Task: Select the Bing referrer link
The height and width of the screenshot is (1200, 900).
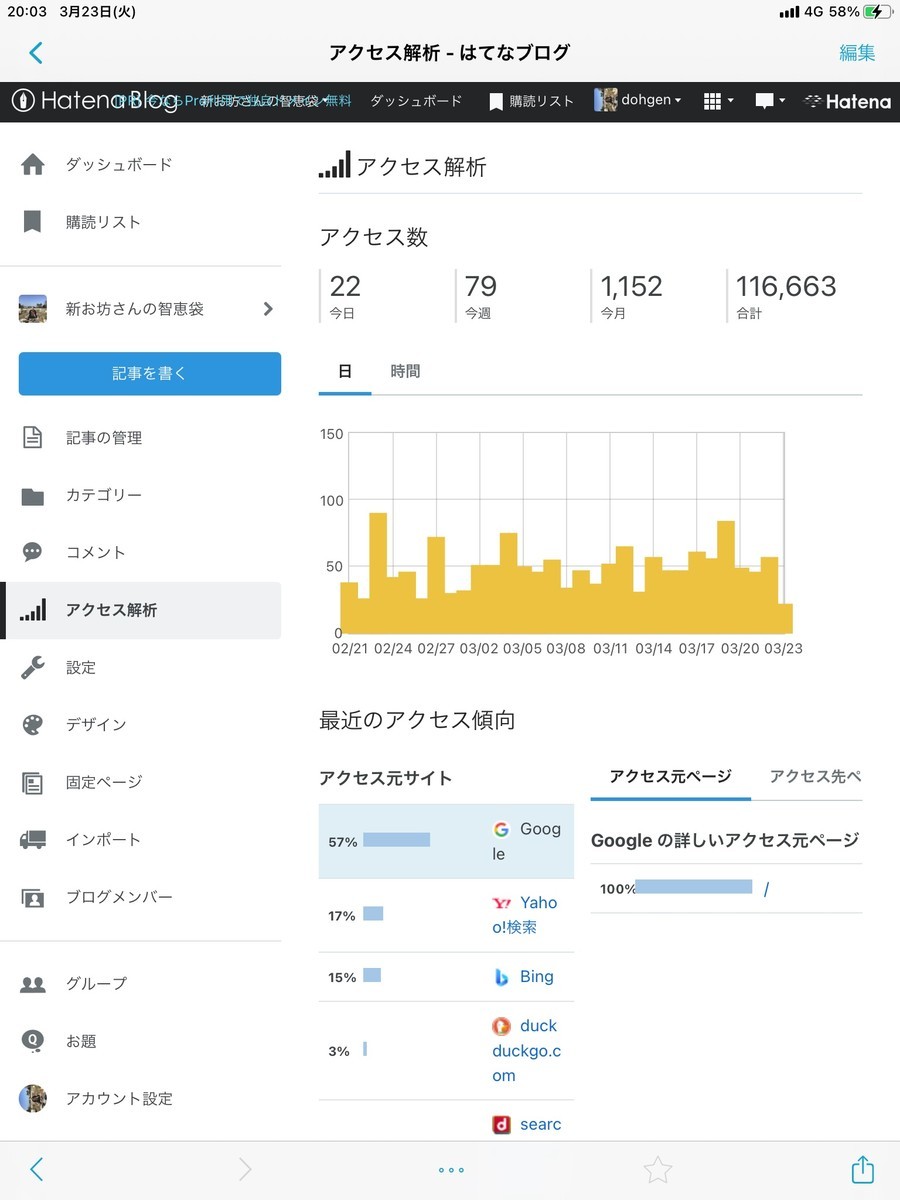Action: (x=536, y=976)
